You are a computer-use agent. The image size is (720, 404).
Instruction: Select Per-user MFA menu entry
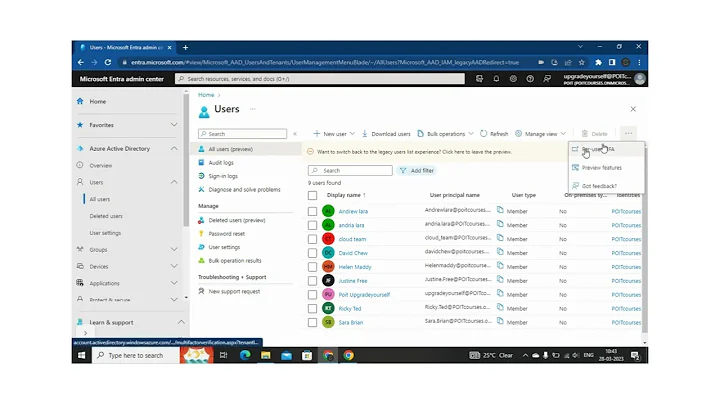tap(606, 149)
